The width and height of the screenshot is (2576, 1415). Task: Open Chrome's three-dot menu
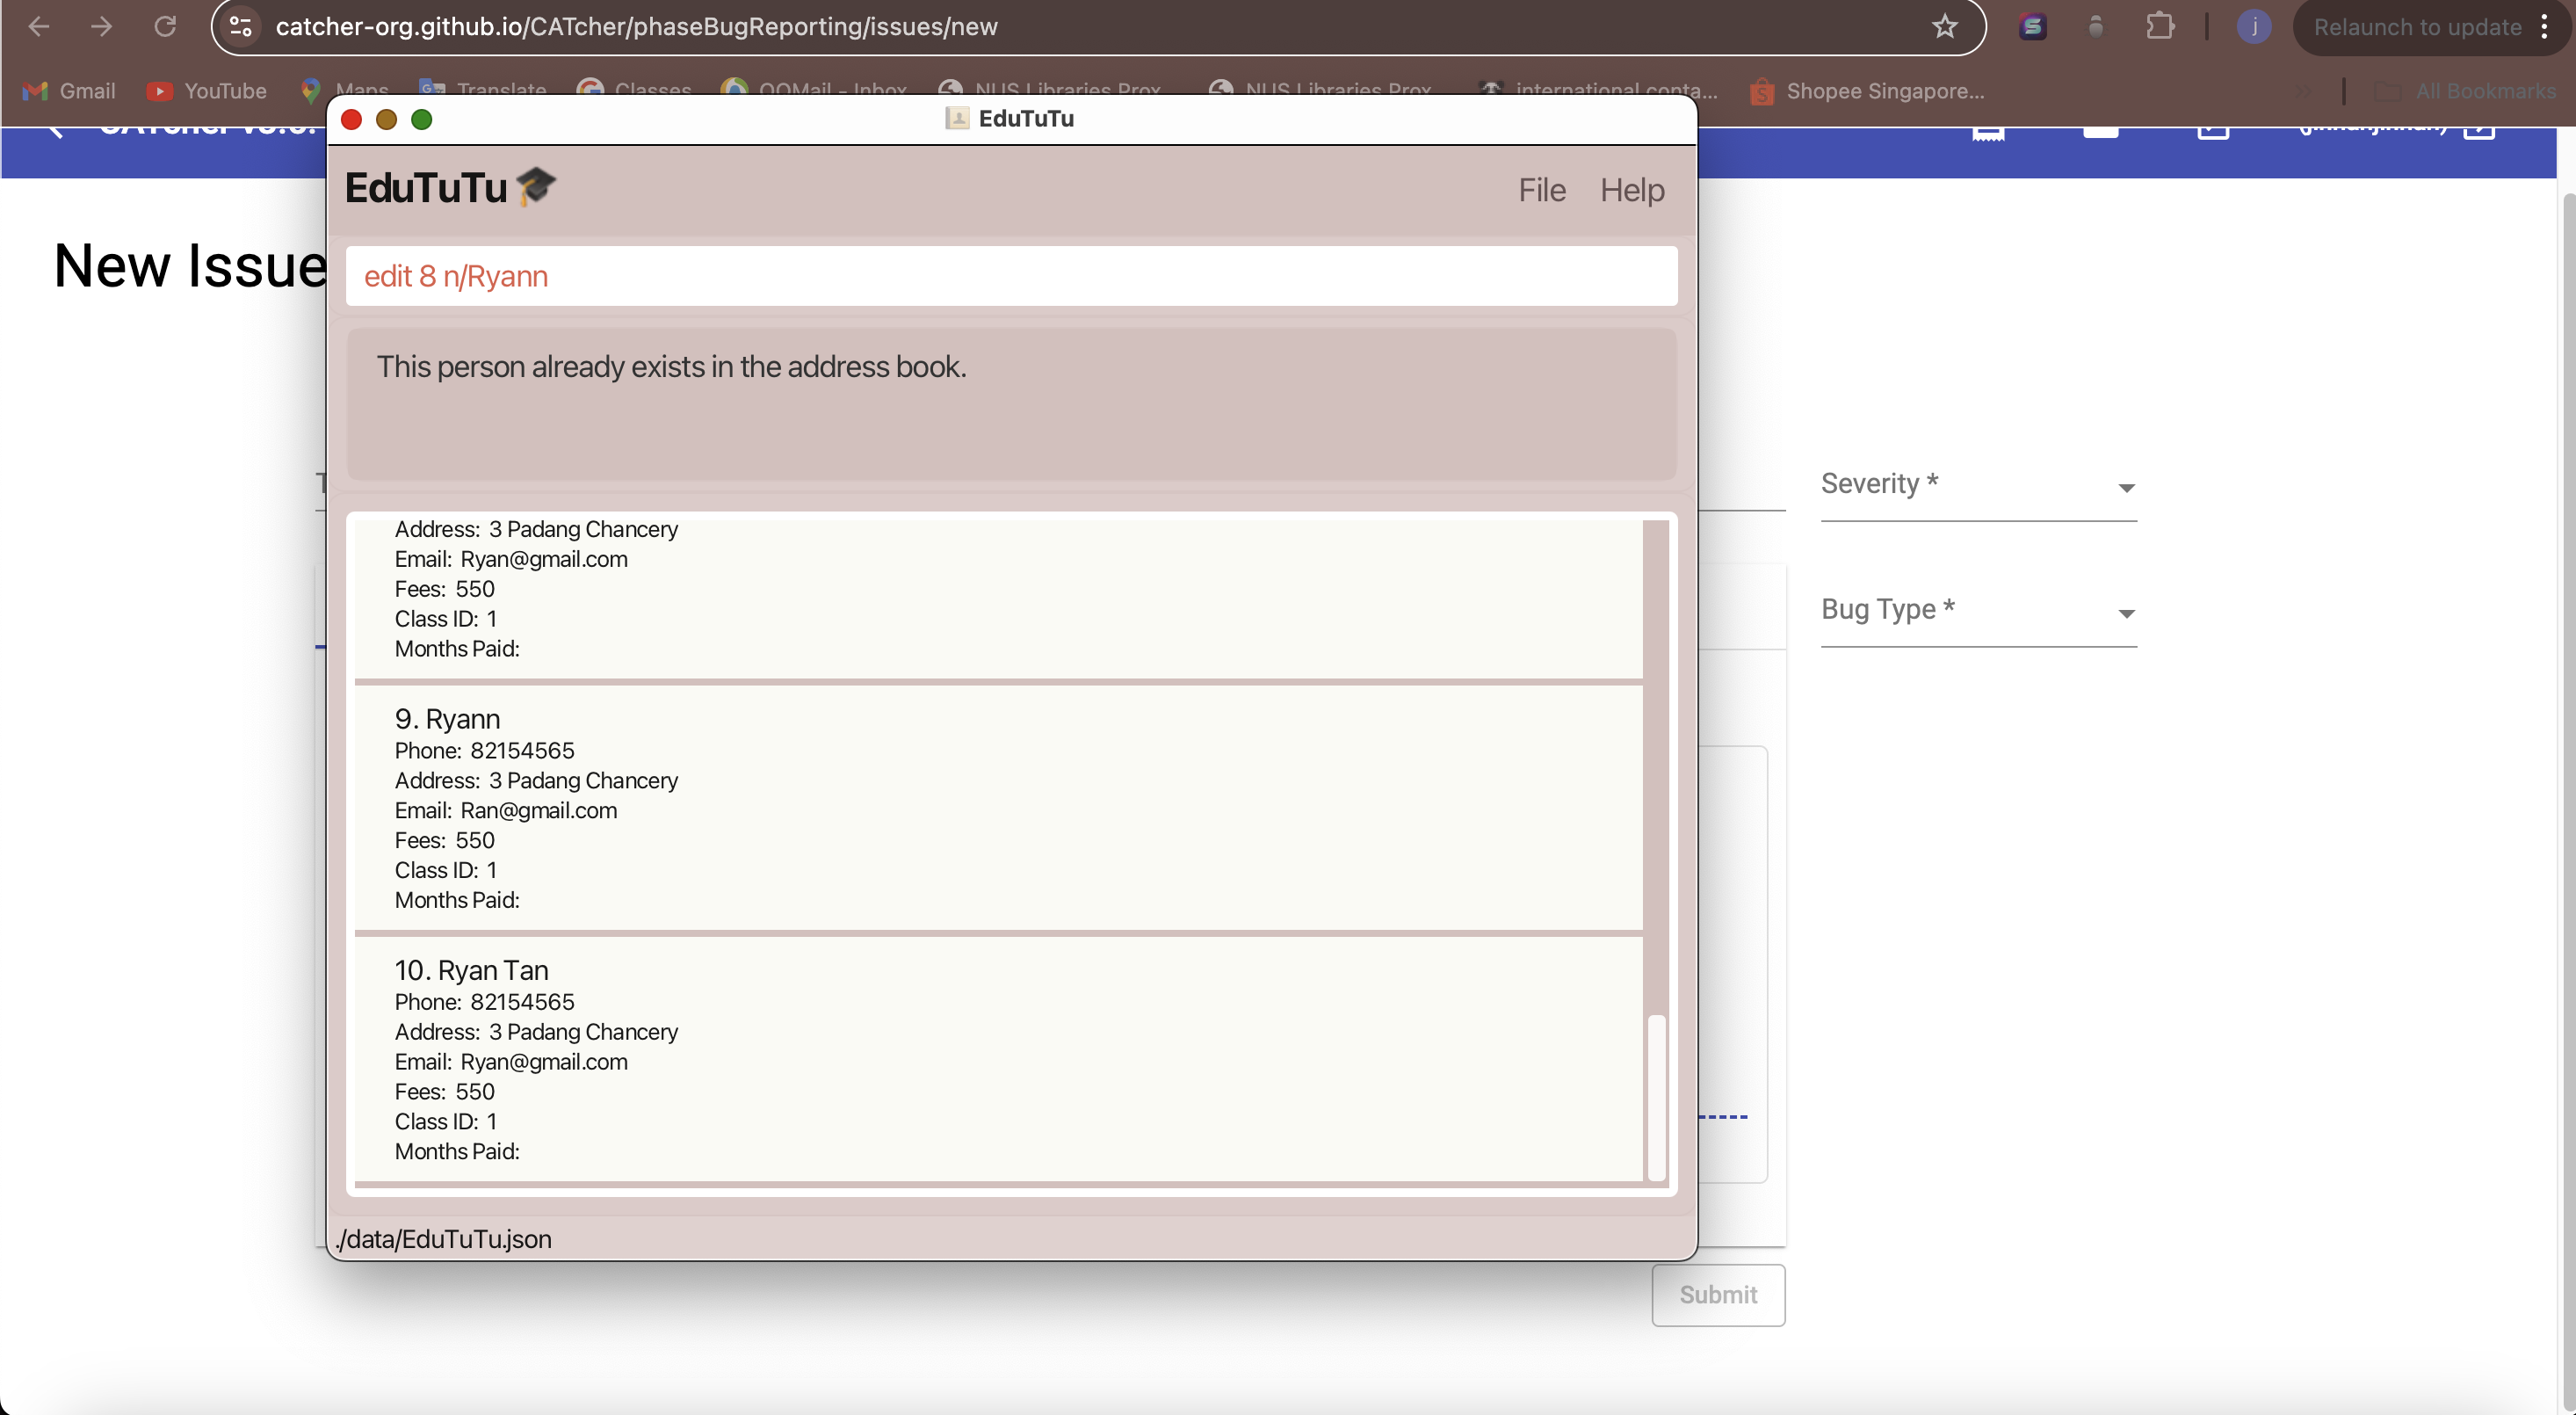point(2544,27)
